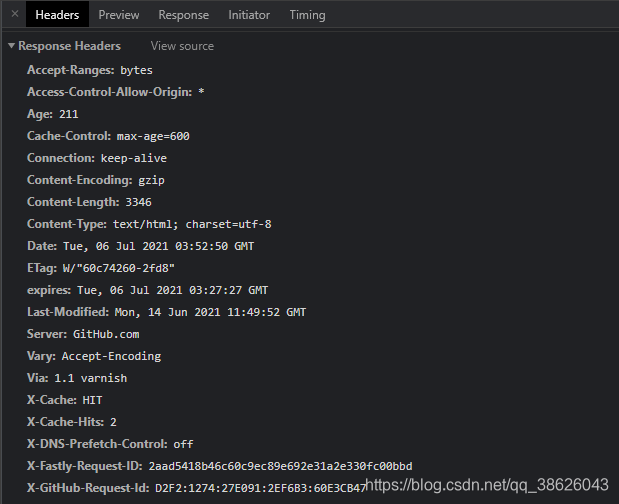Select the Access-Control-Allow-Origin header row
This screenshot has height=504, width=619.
(116, 92)
